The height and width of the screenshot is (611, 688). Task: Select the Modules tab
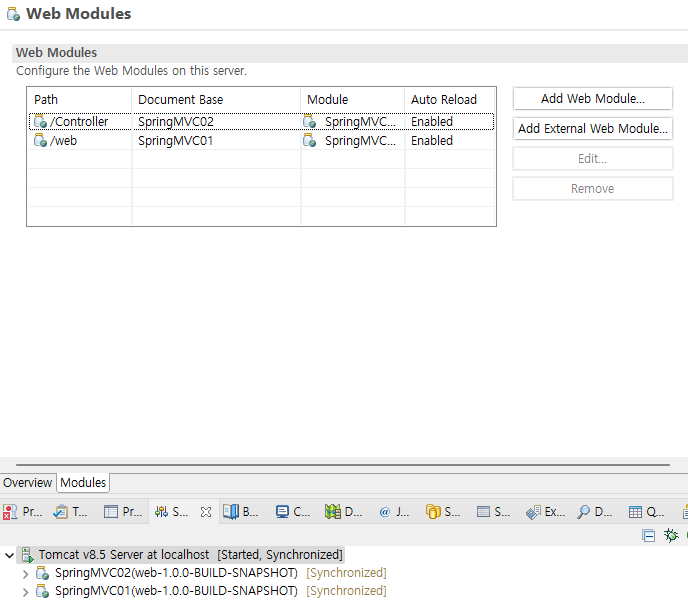point(83,482)
